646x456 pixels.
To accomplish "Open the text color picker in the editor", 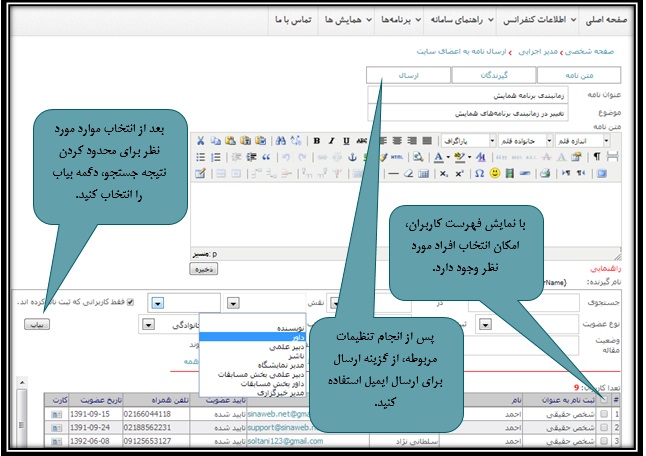I will 440,157.
